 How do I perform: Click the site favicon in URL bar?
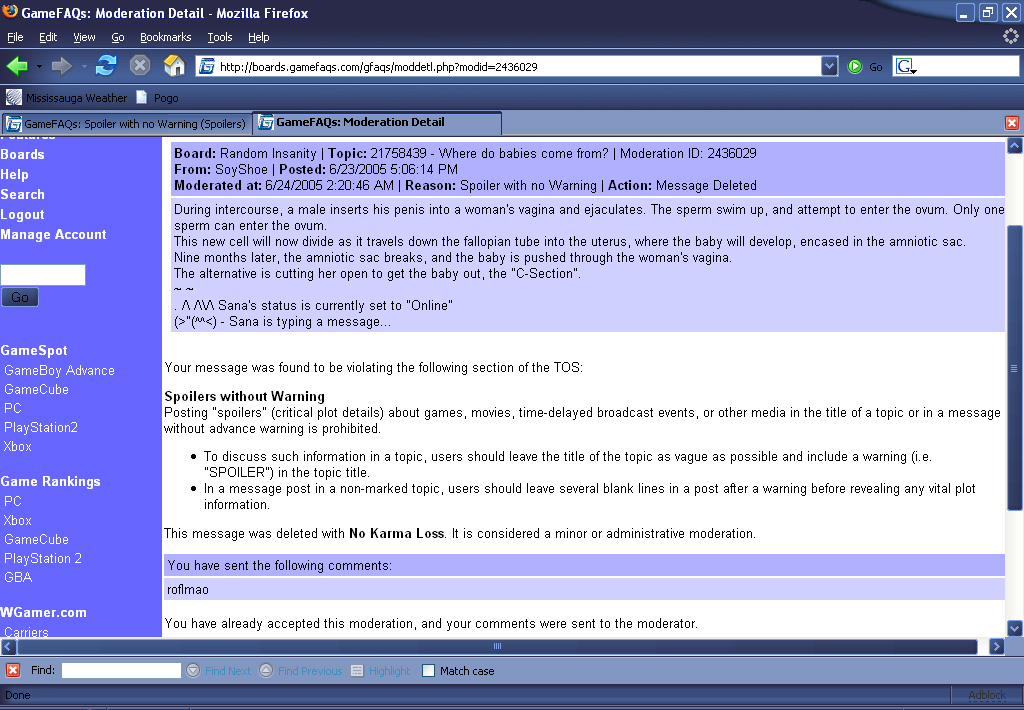click(207, 67)
